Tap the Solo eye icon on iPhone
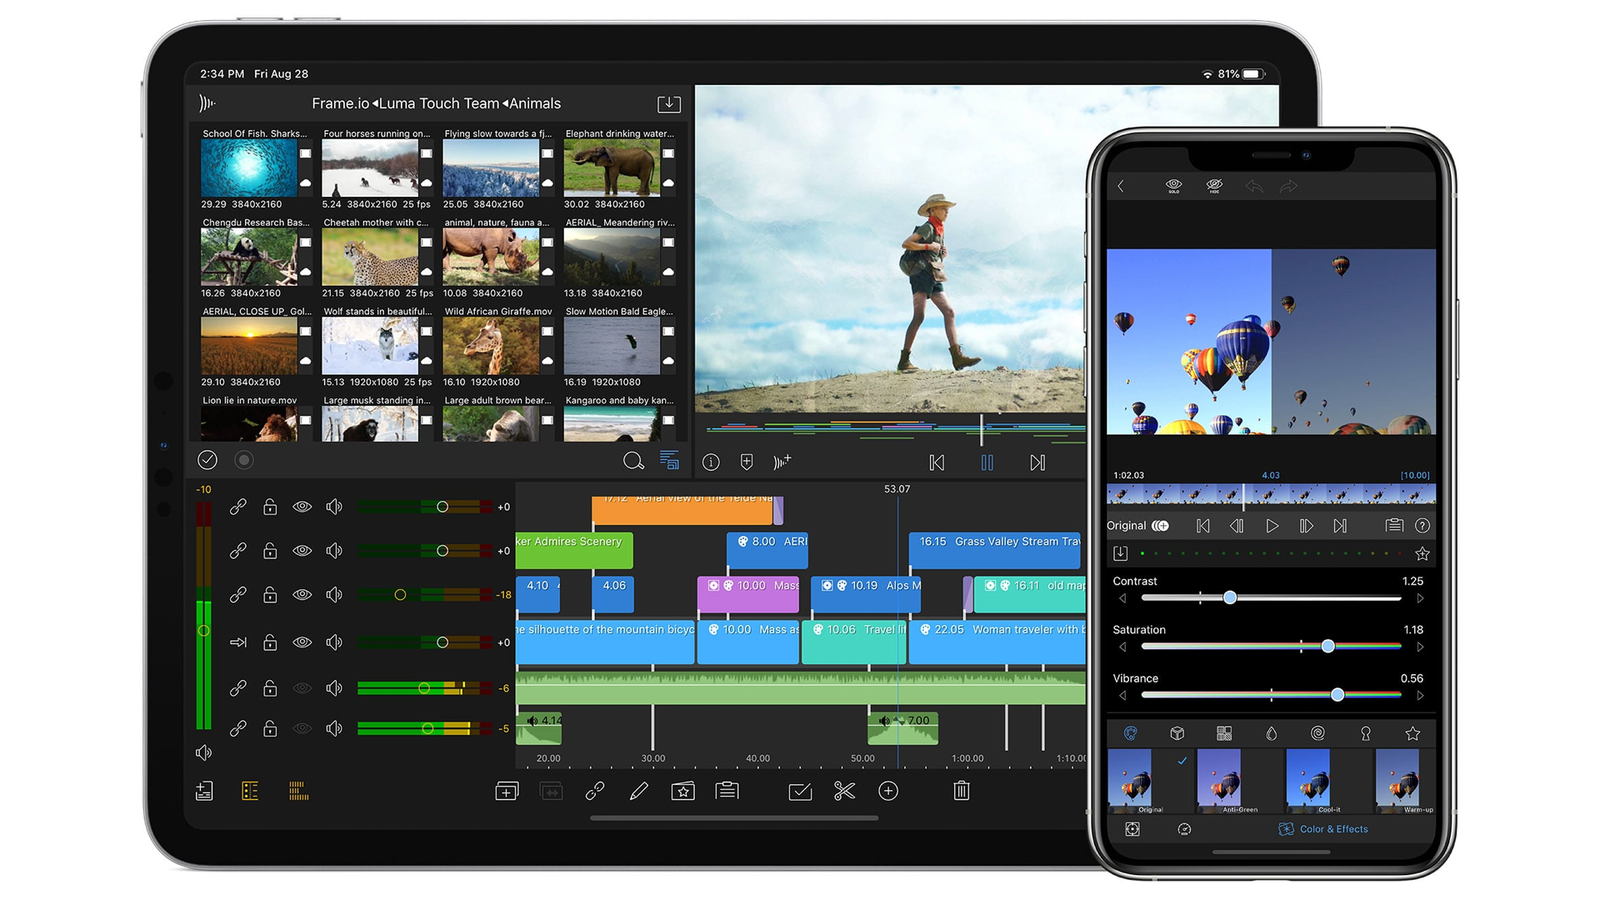The height and width of the screenshot is (900, 1600). [x=1174, y=186]
